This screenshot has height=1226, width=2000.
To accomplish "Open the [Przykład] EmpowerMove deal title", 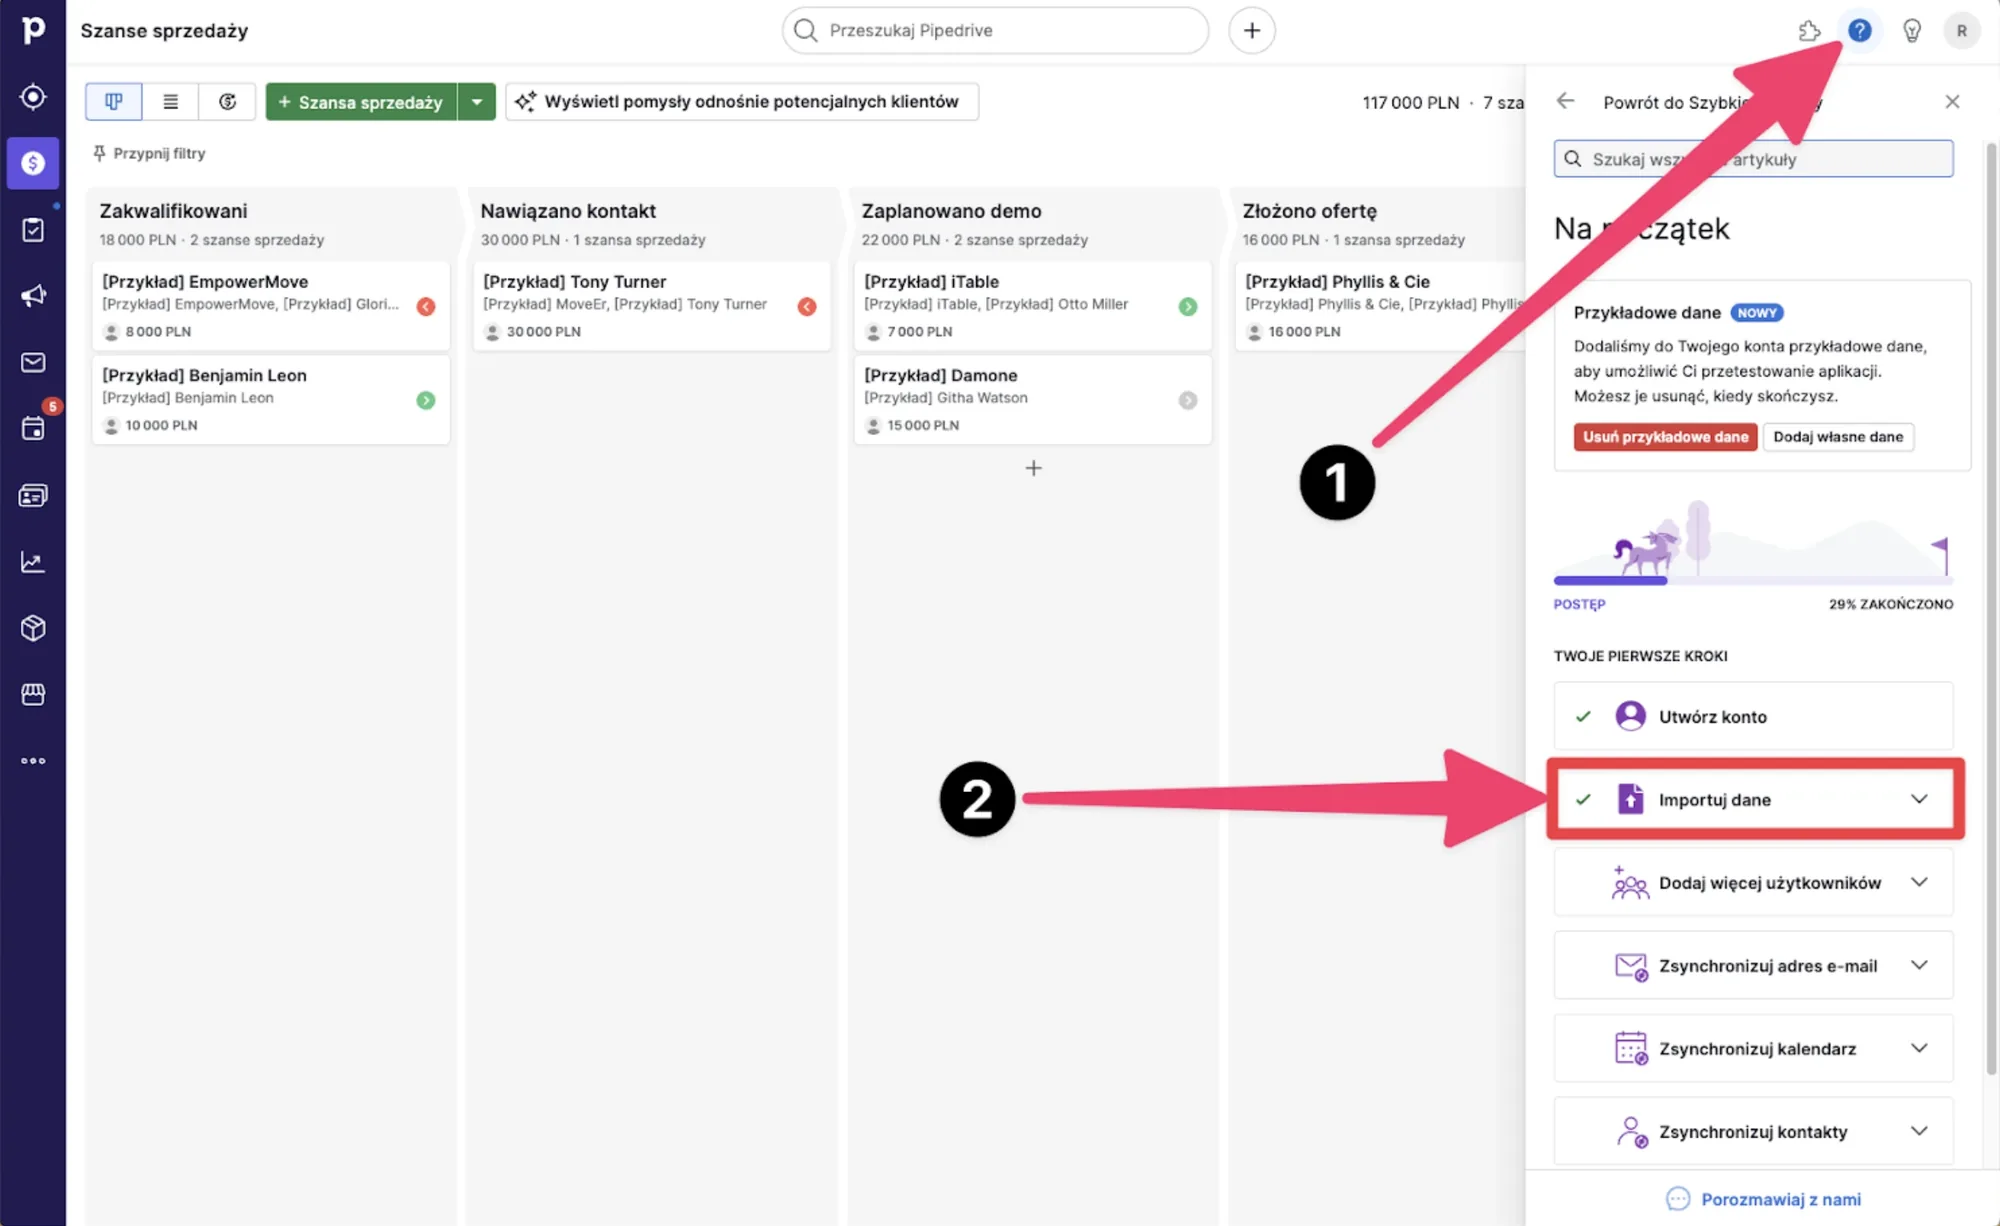I will click(205, 282).
